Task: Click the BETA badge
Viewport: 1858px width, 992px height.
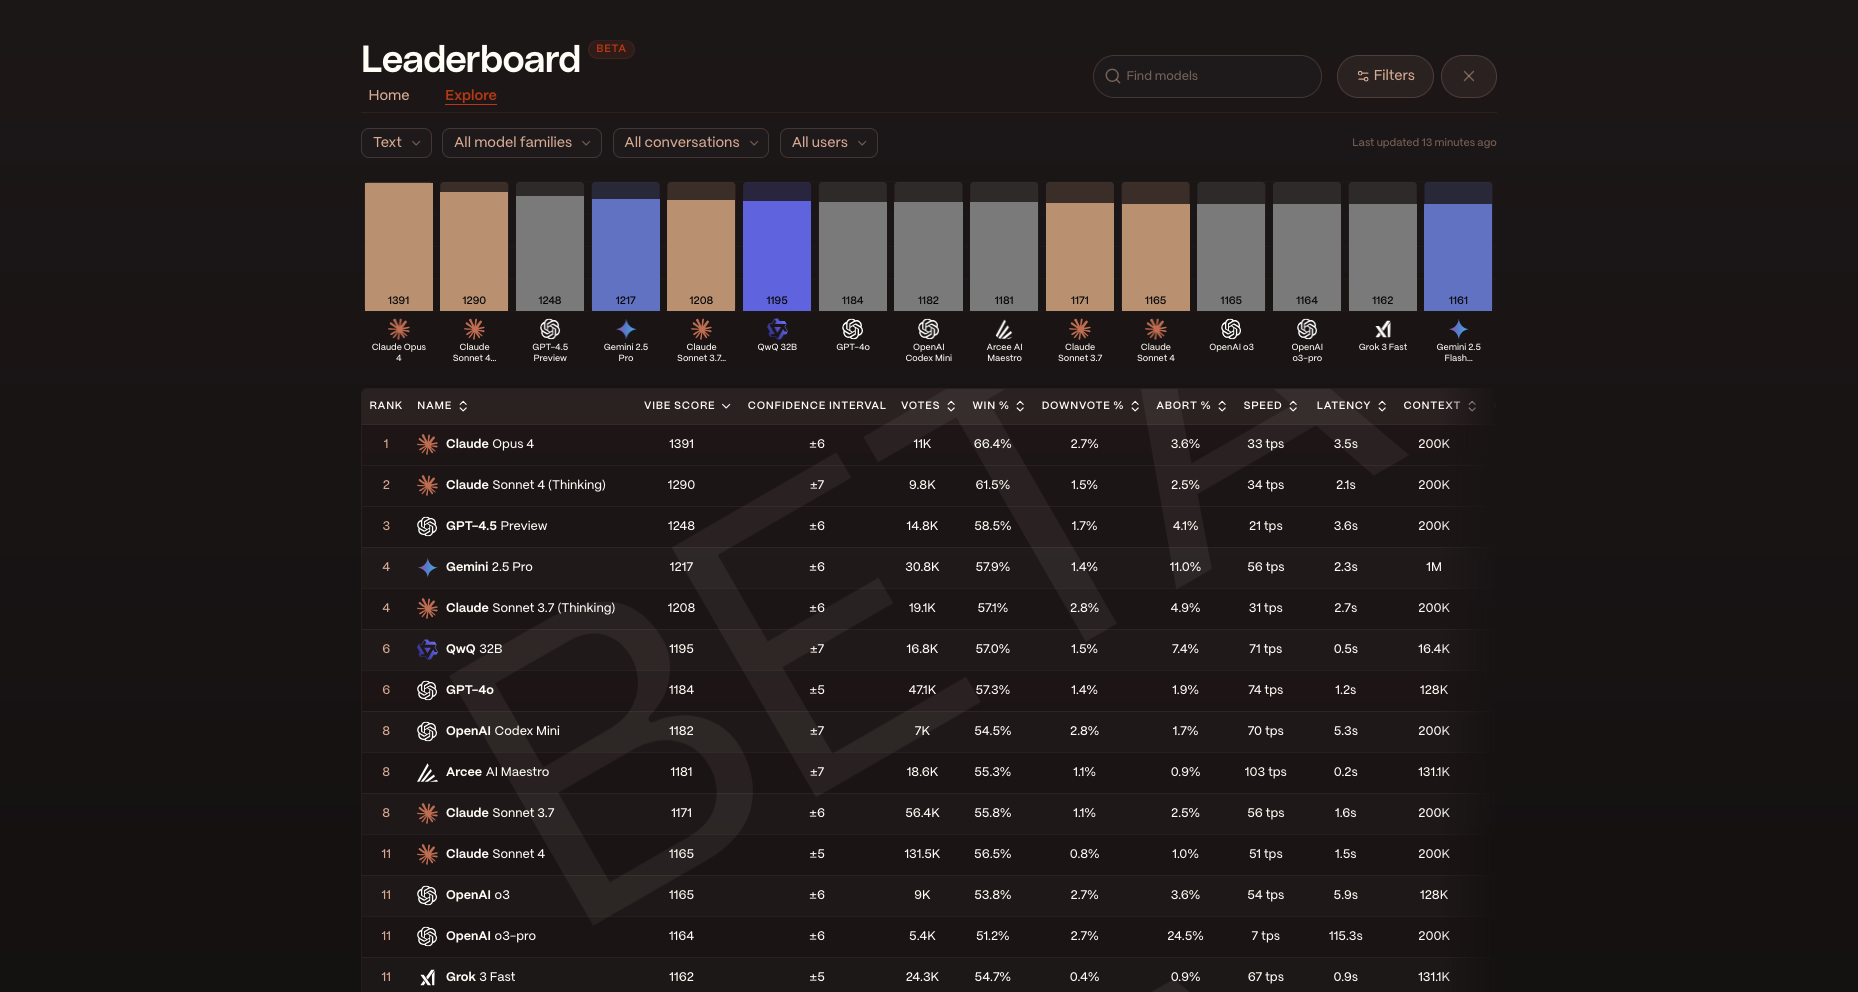Action: (x=611, y=49)
